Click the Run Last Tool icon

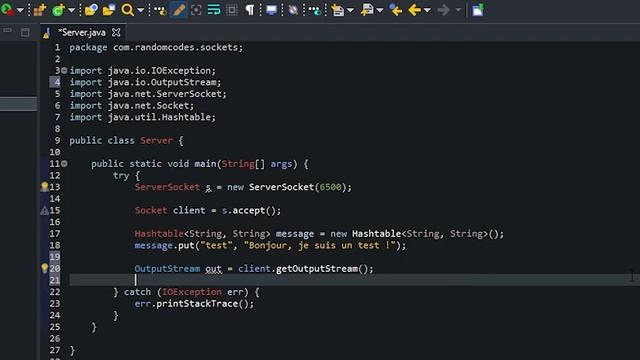7,9
